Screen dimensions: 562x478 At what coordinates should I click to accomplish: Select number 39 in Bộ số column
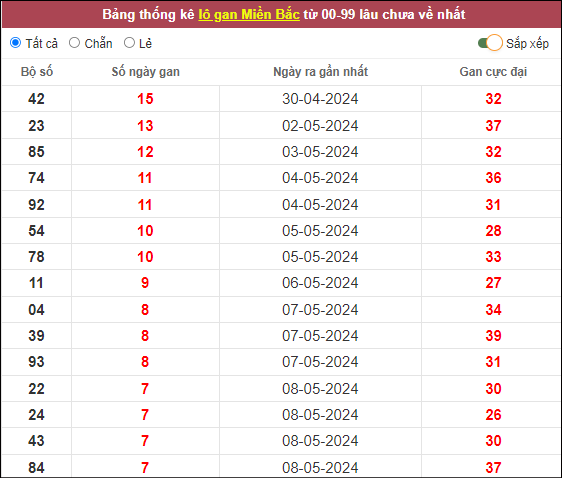[x=37, y=336]
